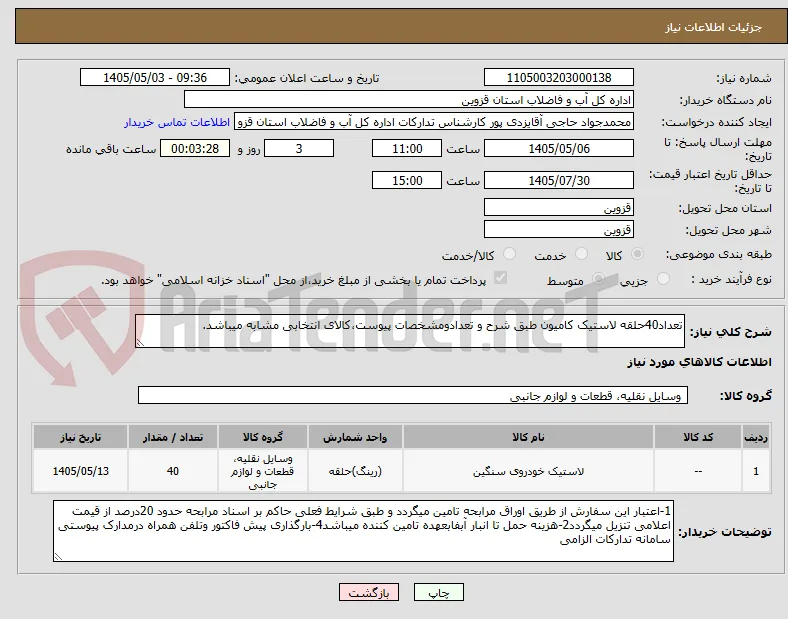Click the remaining time 00:03:28 field

(195, 149)
